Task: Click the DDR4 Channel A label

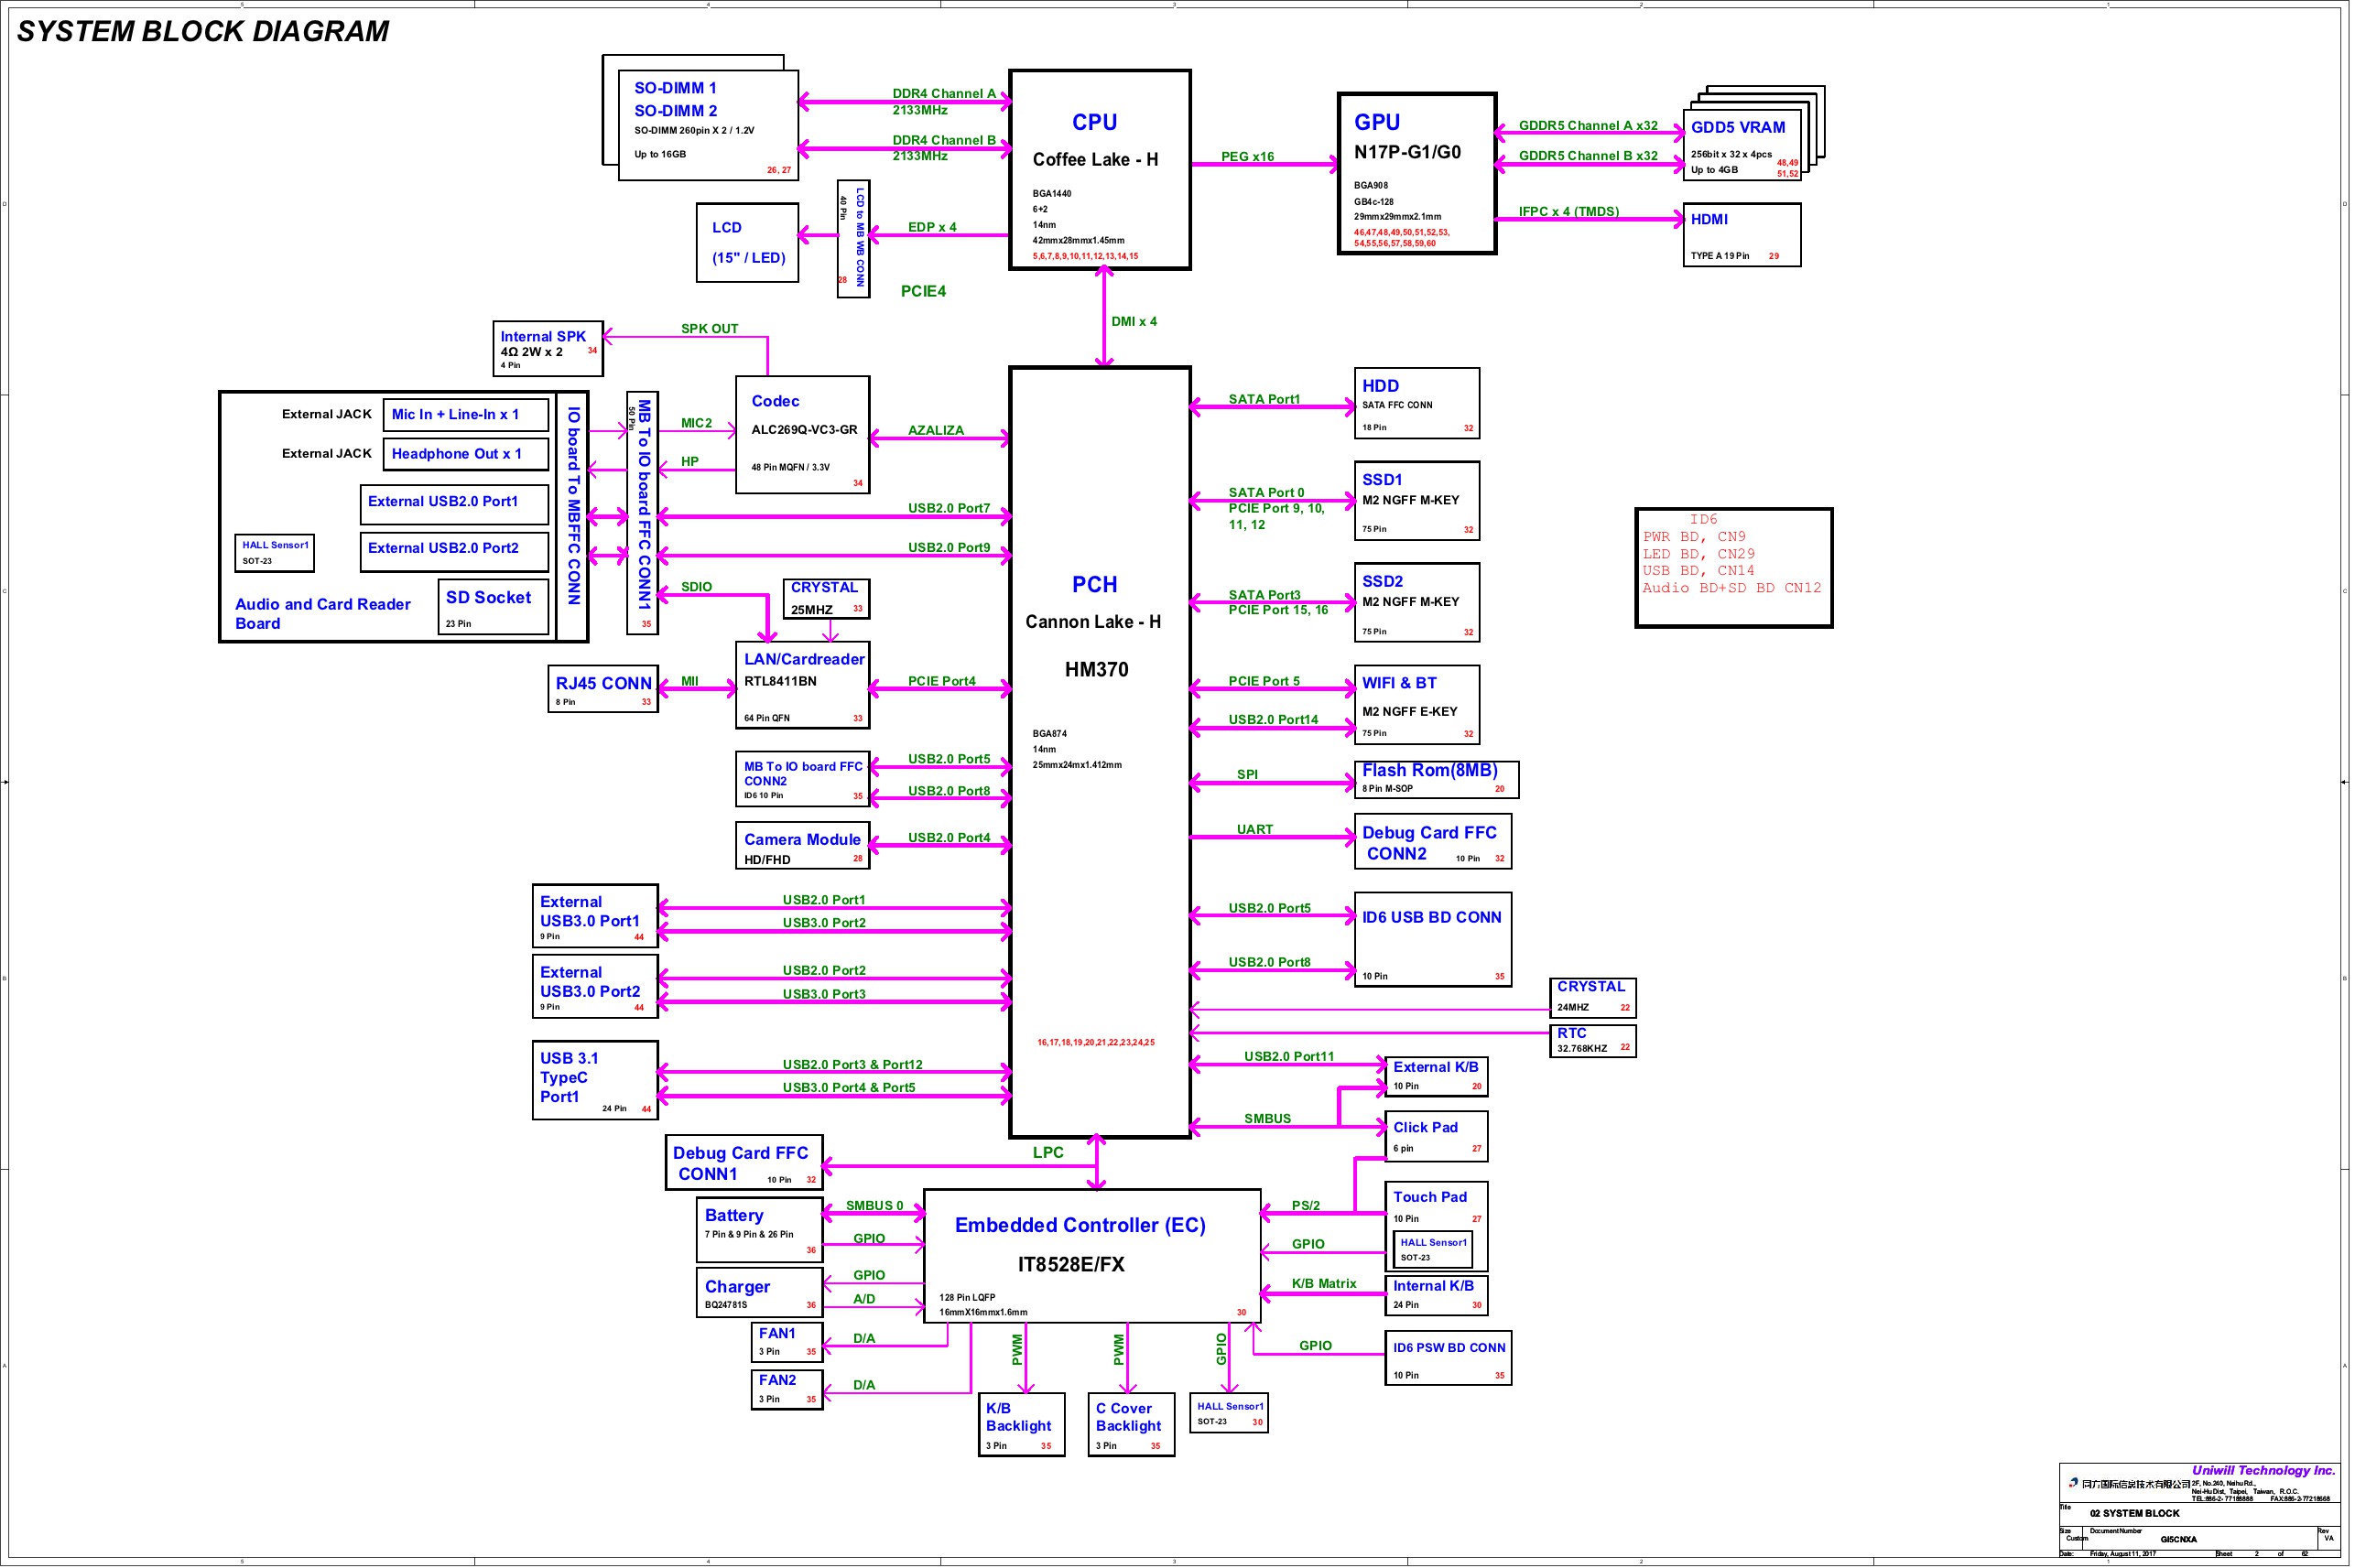Action: [944, 94]
